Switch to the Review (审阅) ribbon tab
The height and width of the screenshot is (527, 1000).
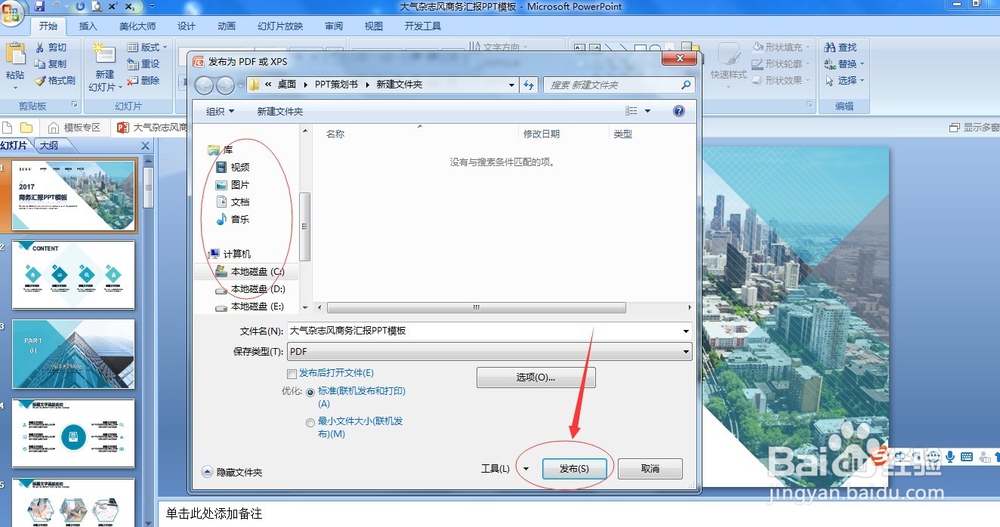point(334,26)
